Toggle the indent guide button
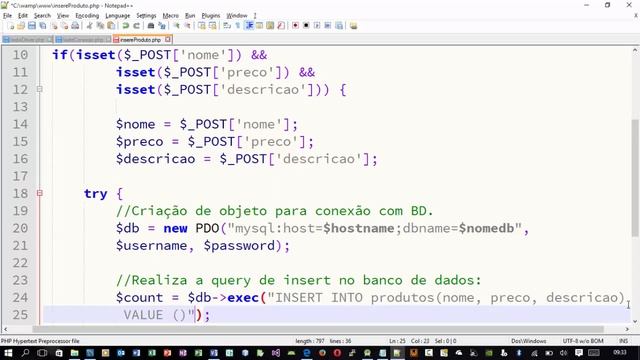640x360 pixels. coord(249,26)
